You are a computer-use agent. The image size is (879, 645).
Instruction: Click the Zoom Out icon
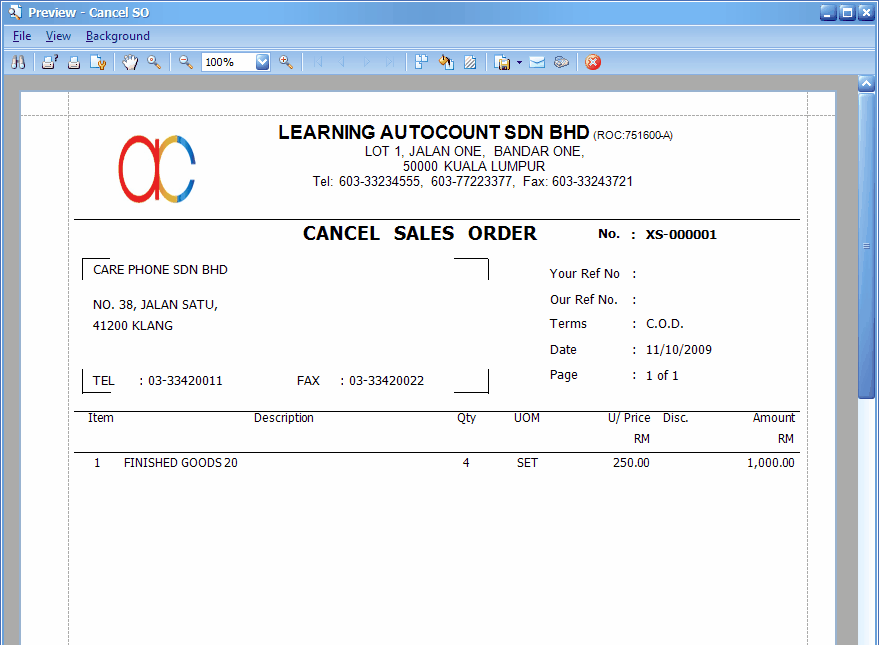point(186,62)
